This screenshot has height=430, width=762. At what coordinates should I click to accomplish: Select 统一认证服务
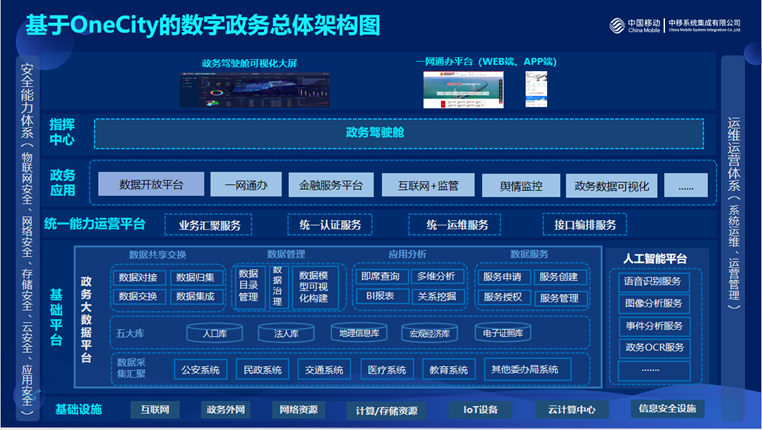click(330, 224)
